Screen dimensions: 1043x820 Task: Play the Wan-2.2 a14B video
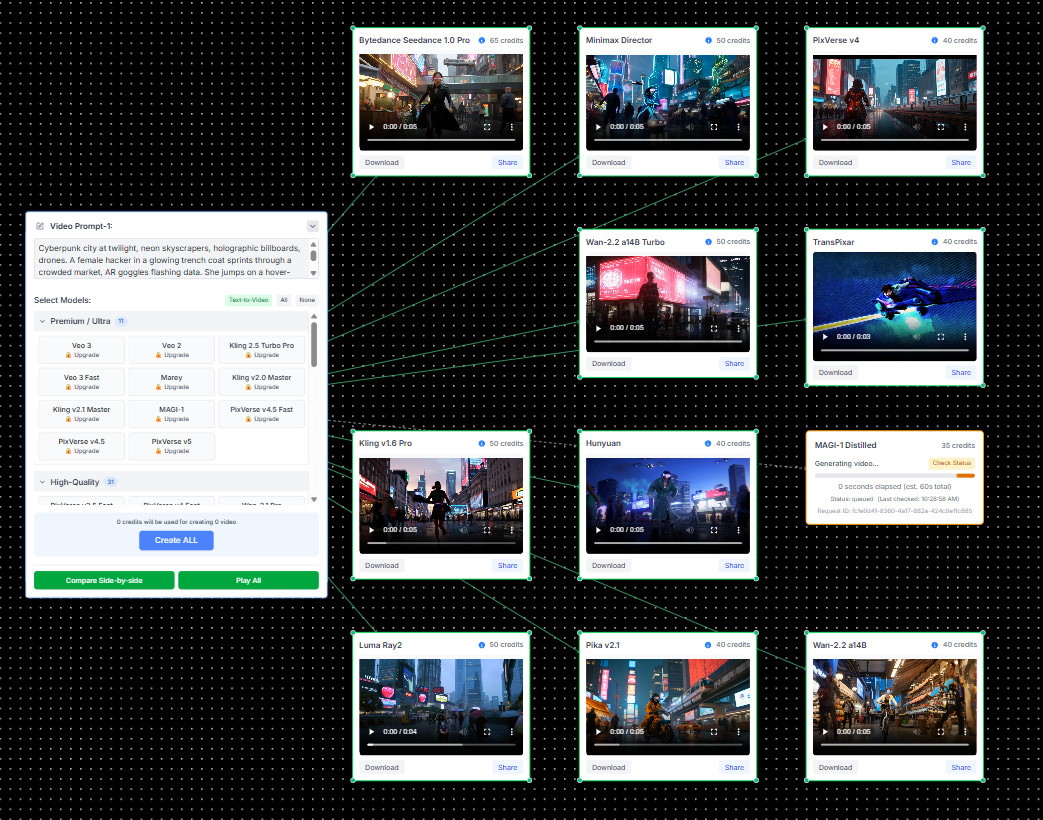point(825,732)
